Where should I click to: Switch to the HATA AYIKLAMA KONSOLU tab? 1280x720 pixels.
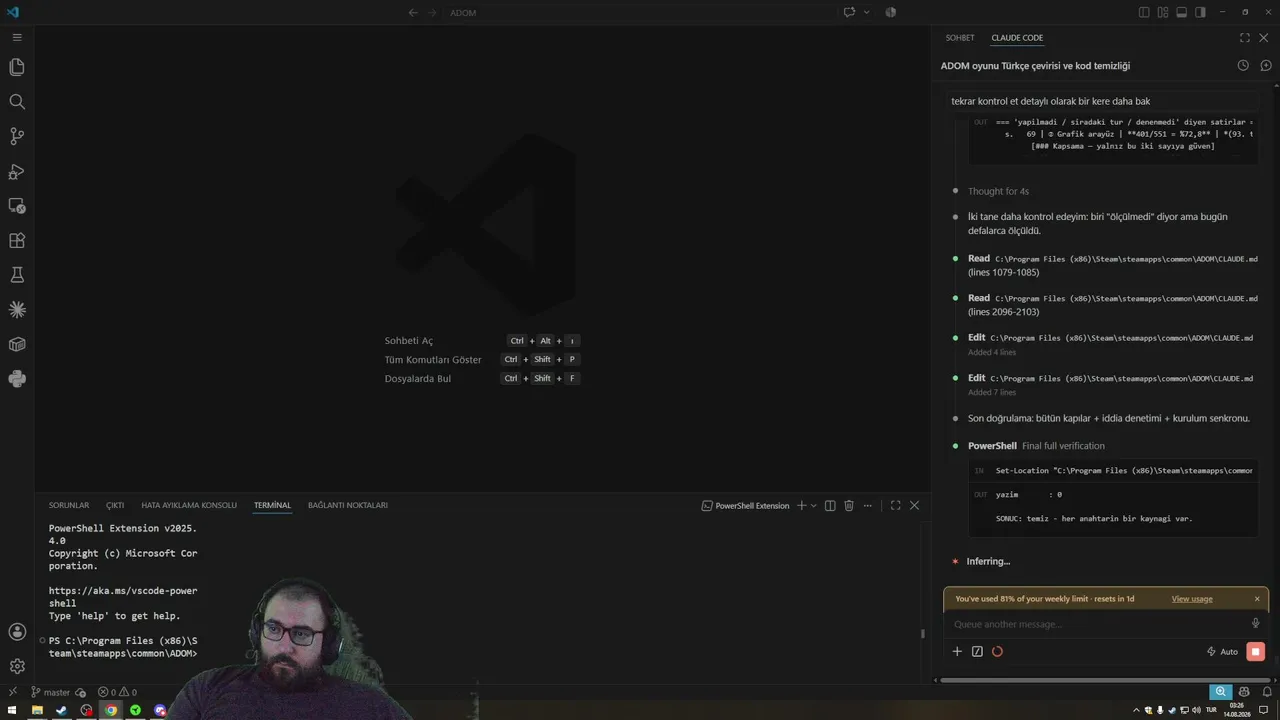click(189, 505)
